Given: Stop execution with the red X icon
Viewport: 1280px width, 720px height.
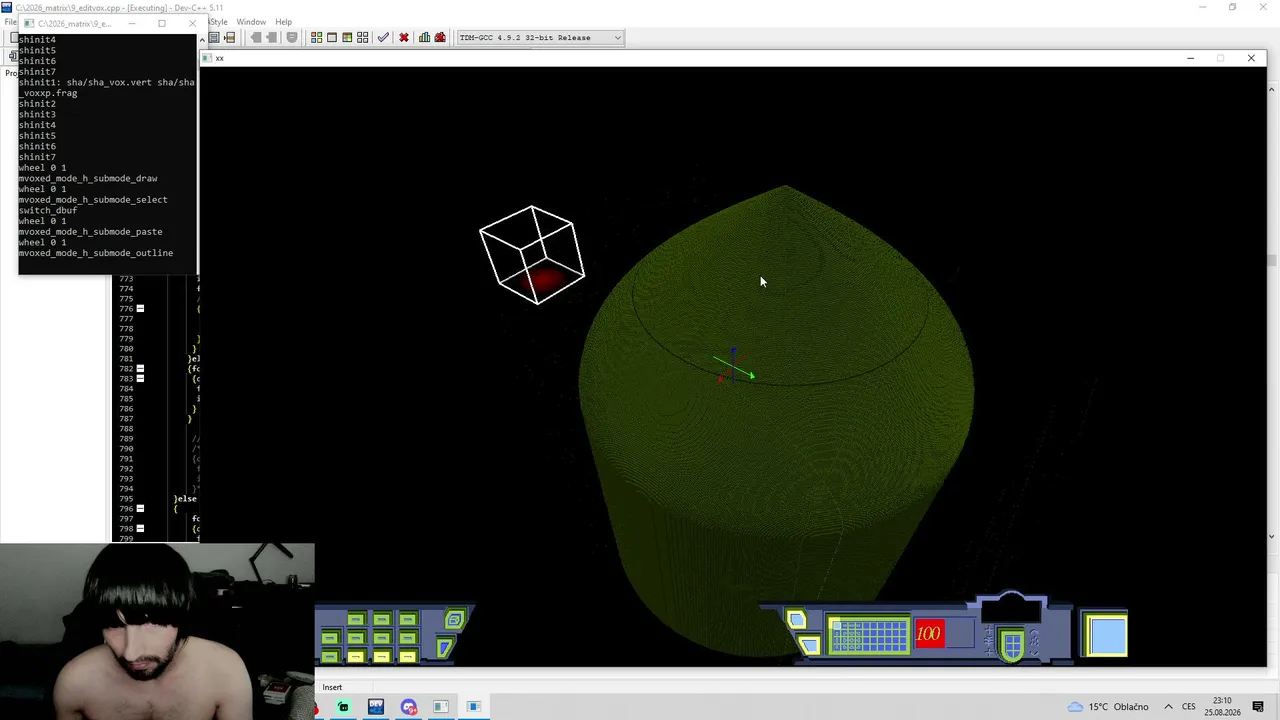Looking at the screenshot, I should click(x=404, y=37).
